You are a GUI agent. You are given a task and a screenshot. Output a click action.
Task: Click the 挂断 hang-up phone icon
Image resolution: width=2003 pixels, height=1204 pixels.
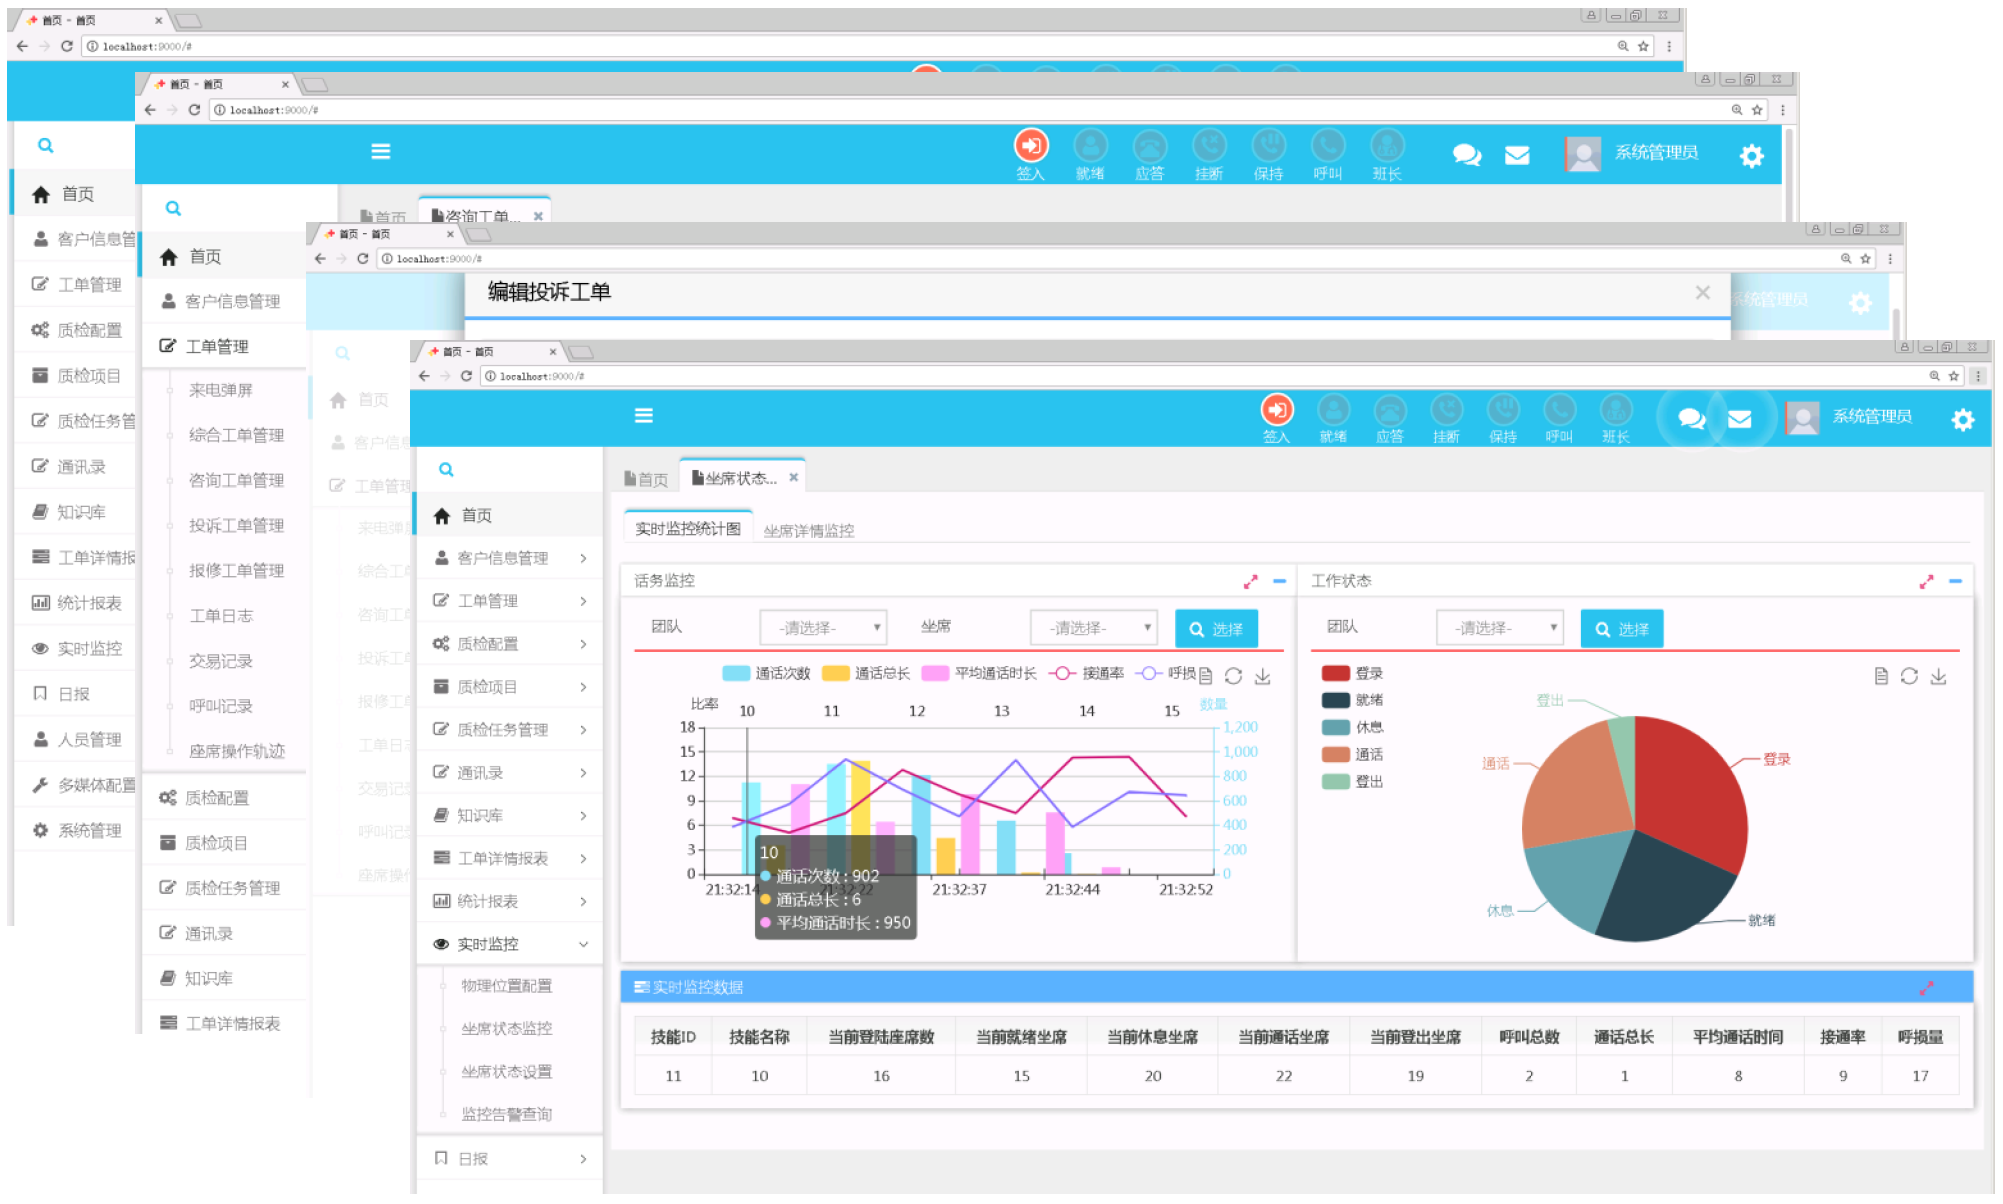tap(1446, 410)
